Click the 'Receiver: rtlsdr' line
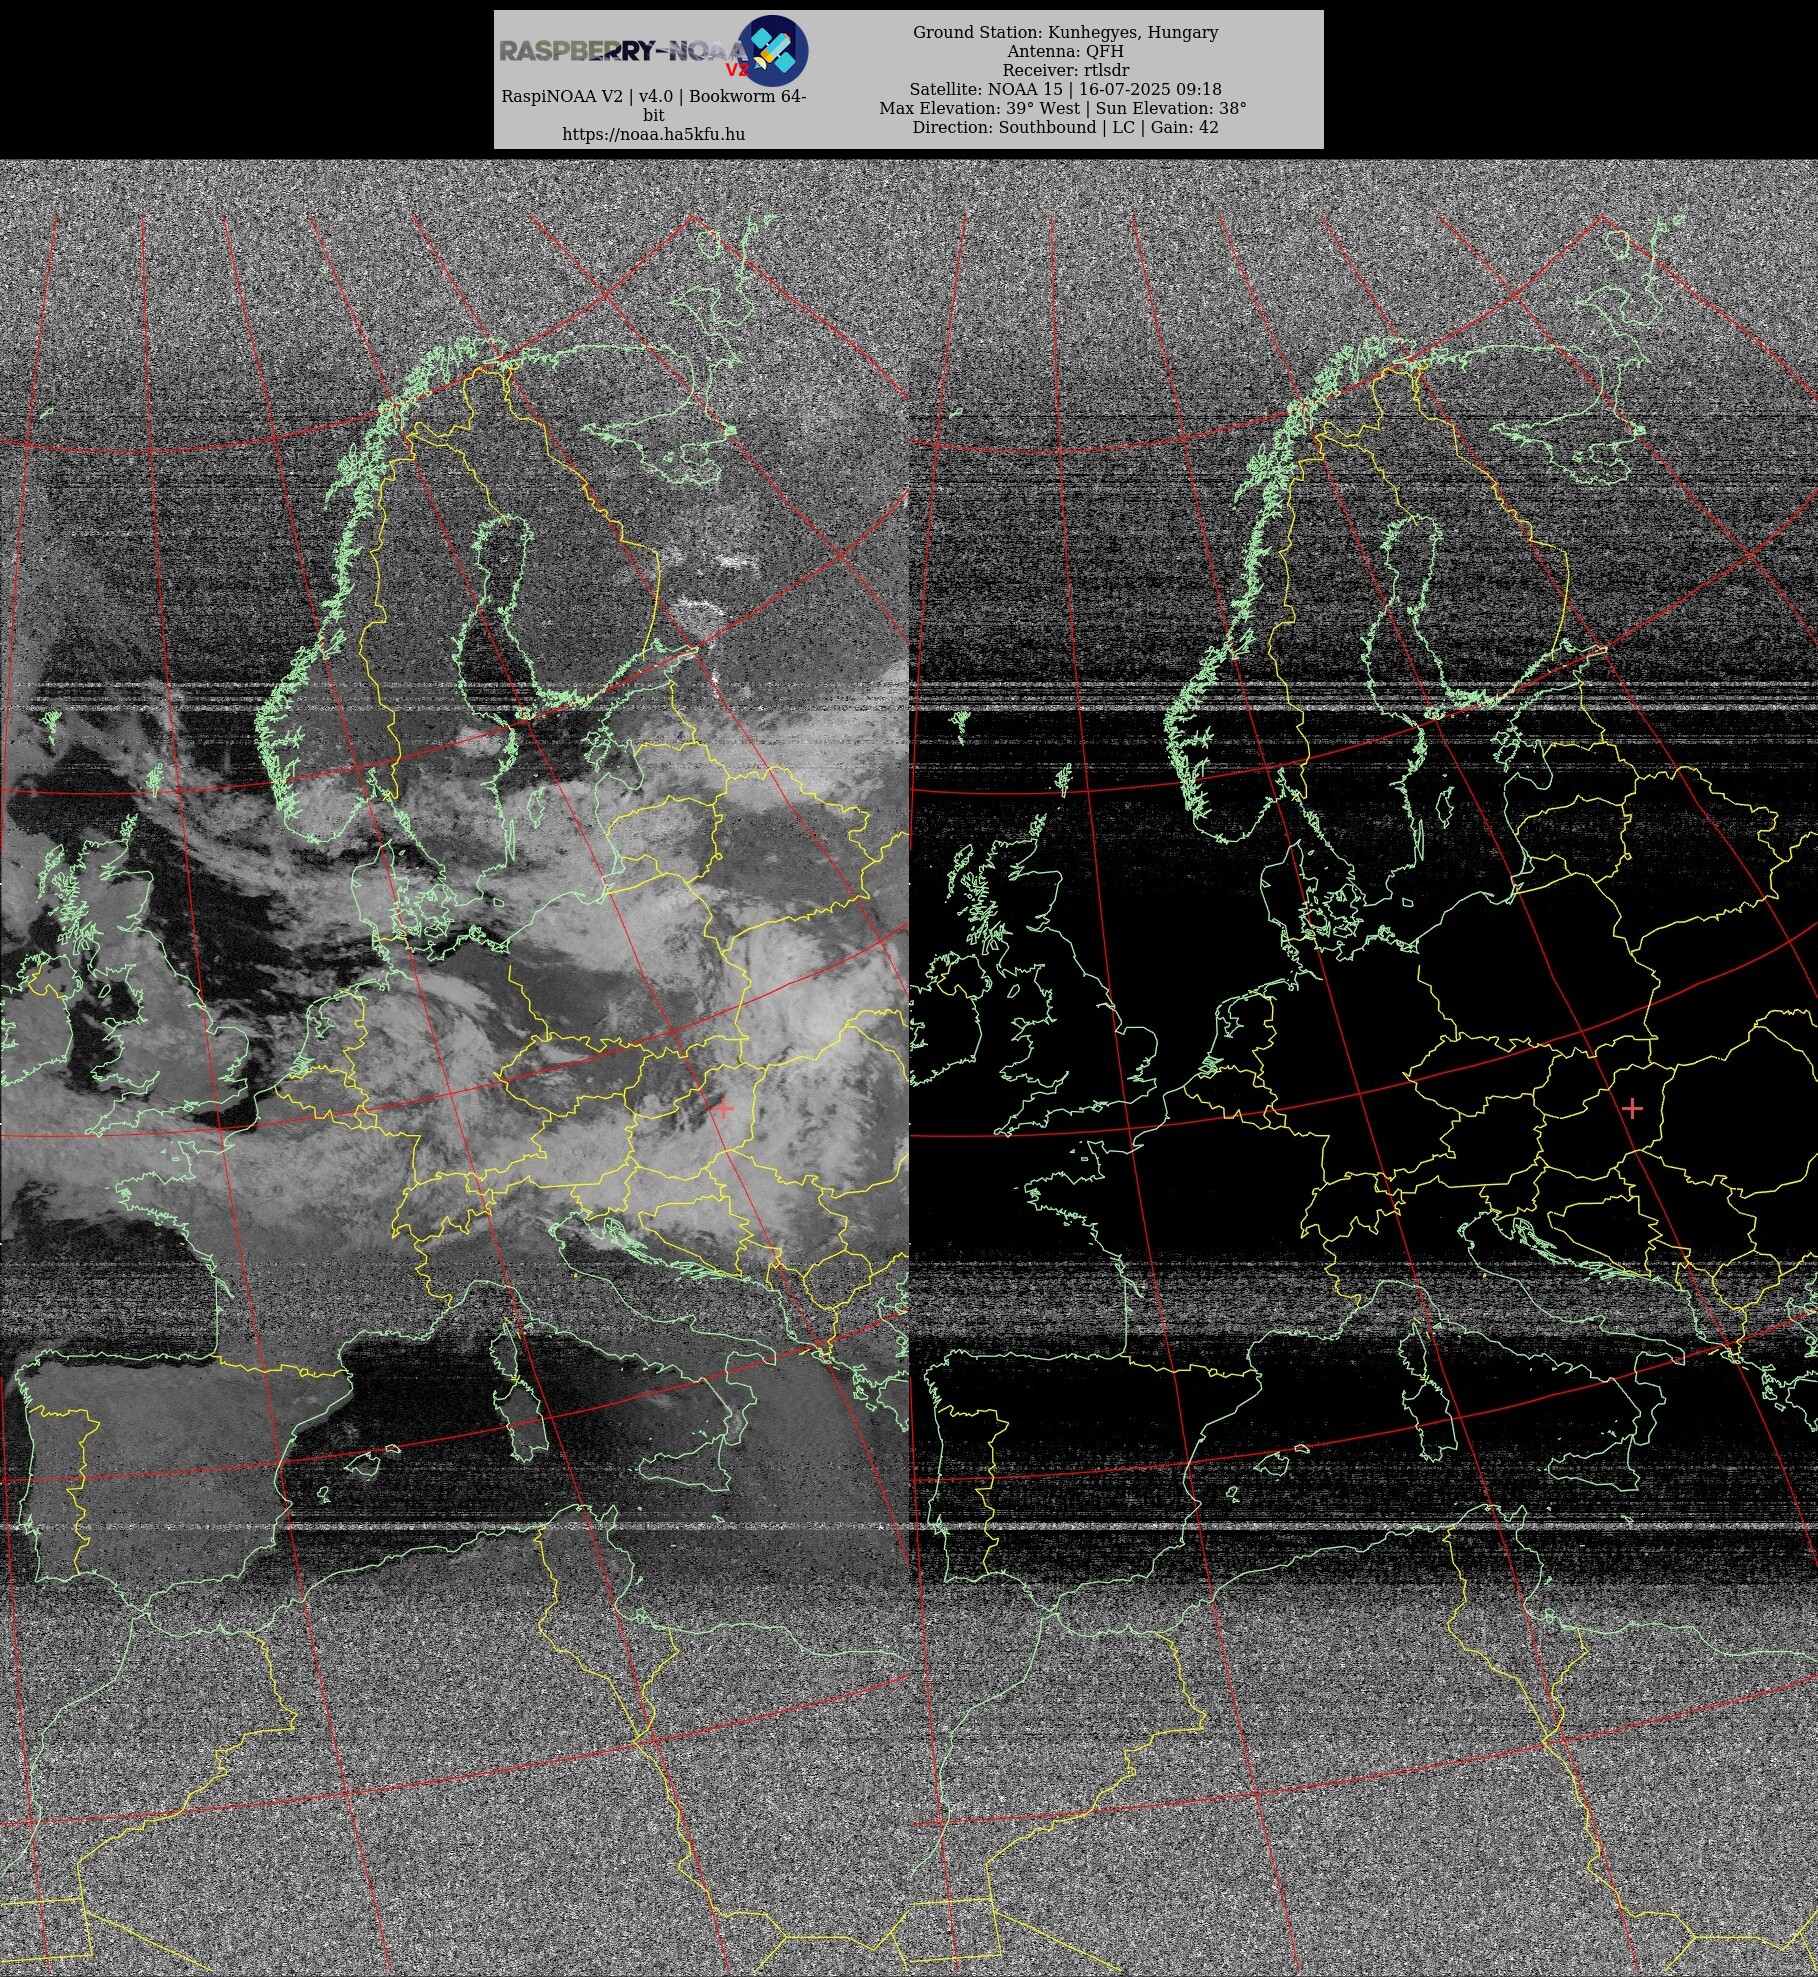 [1065, 70]
